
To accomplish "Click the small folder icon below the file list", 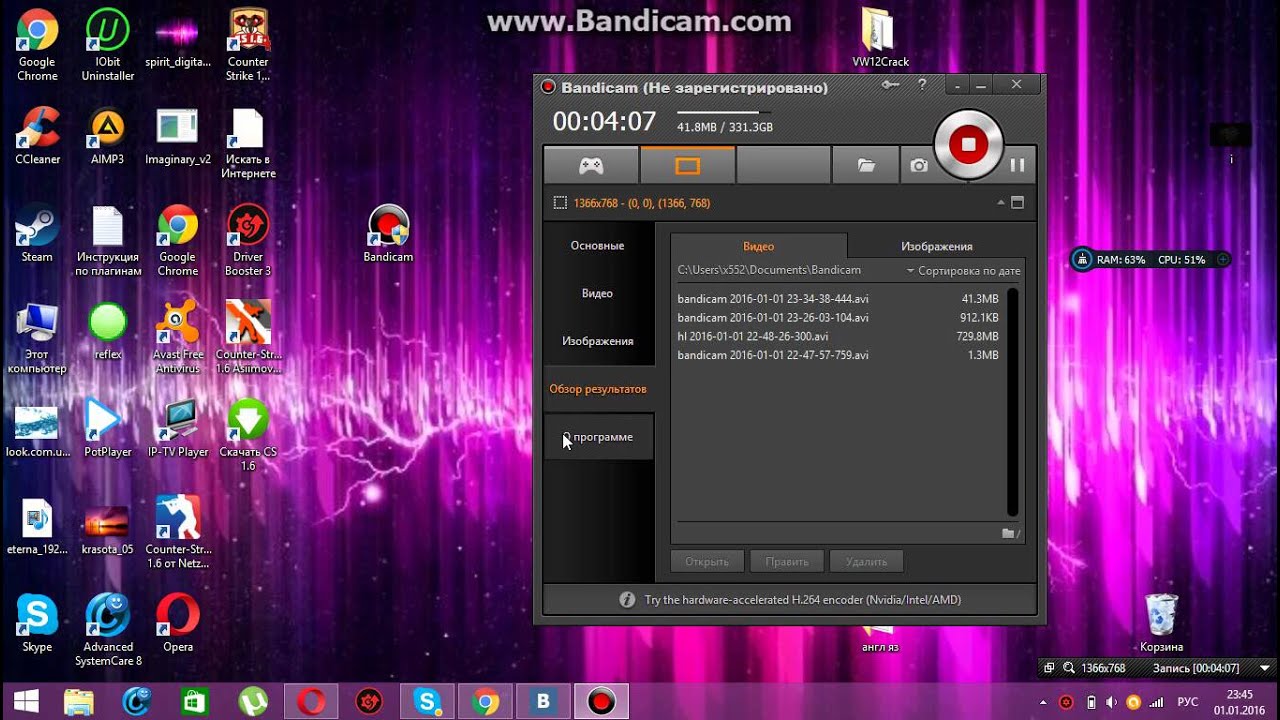I will pos(1011,534).
